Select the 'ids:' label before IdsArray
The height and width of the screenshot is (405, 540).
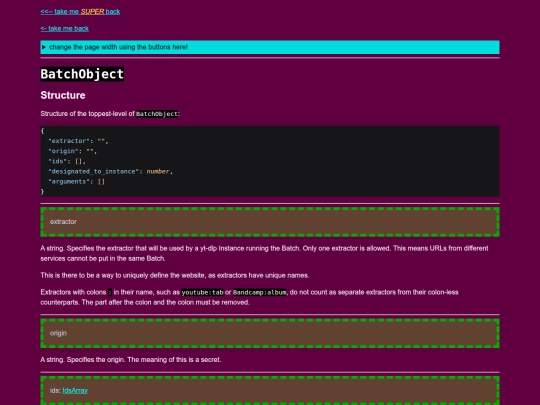[55, 391]
